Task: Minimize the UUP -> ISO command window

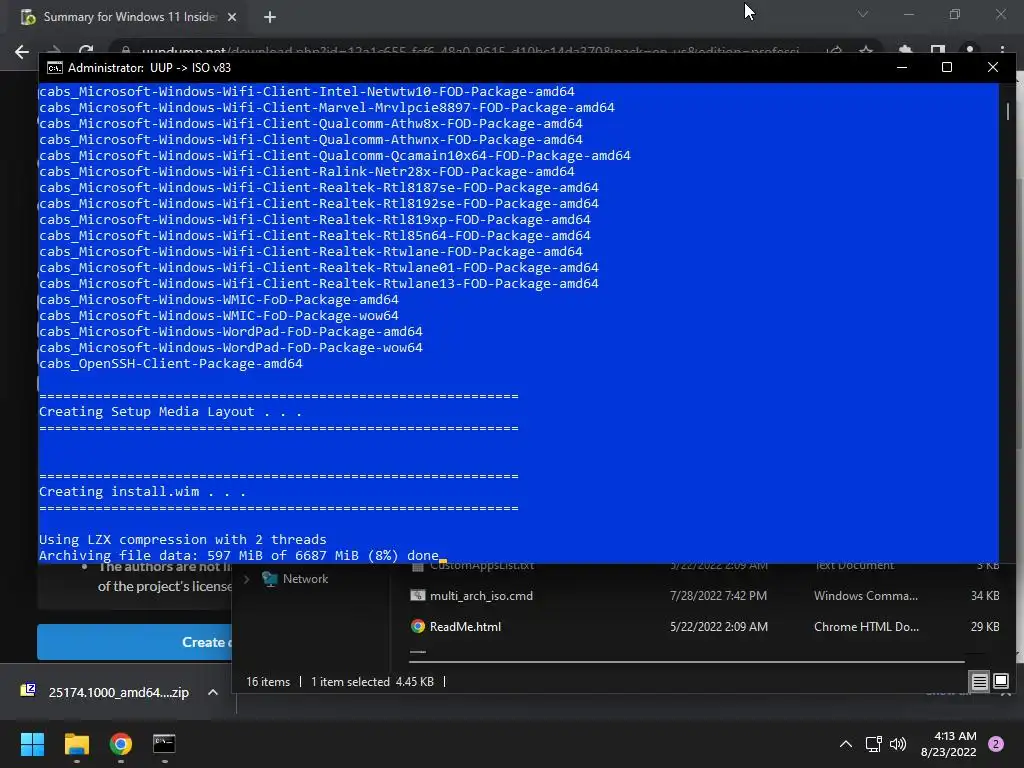Action: (902, 67)
